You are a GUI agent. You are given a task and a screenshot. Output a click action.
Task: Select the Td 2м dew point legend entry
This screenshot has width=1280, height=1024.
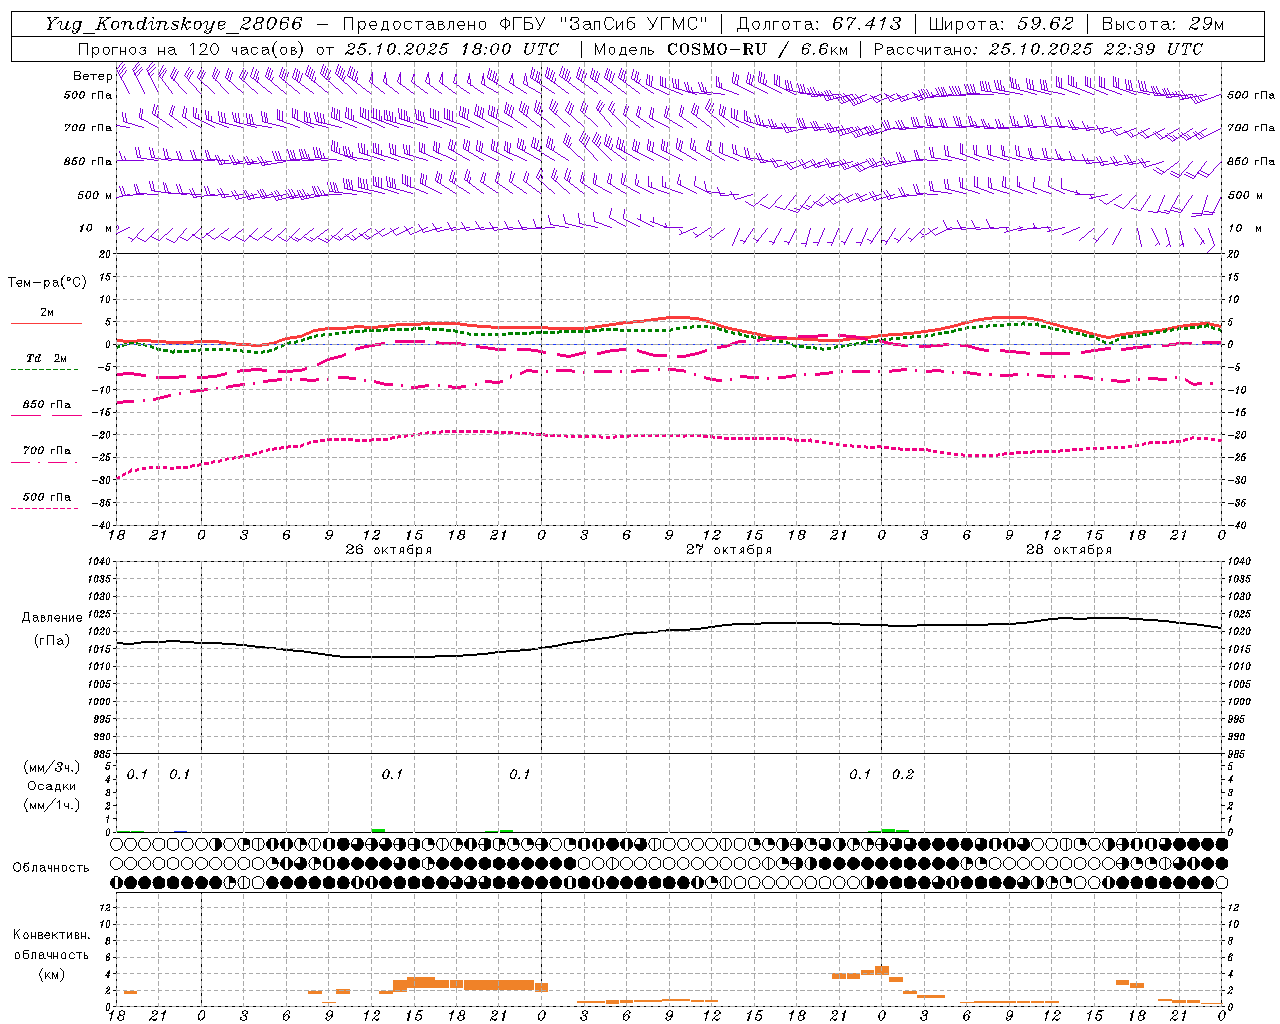[46, 358]
